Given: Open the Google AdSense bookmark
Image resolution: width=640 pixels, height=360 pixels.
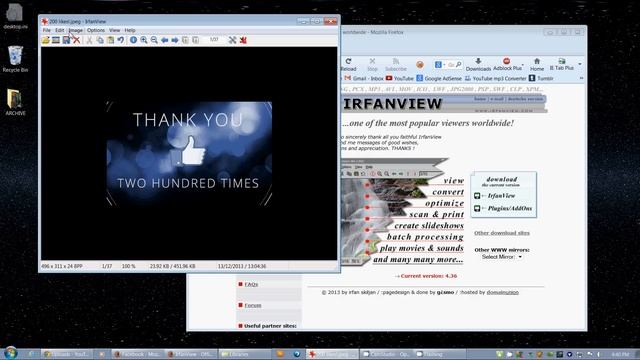Looking at the screenshot, I should coord(439,78).
